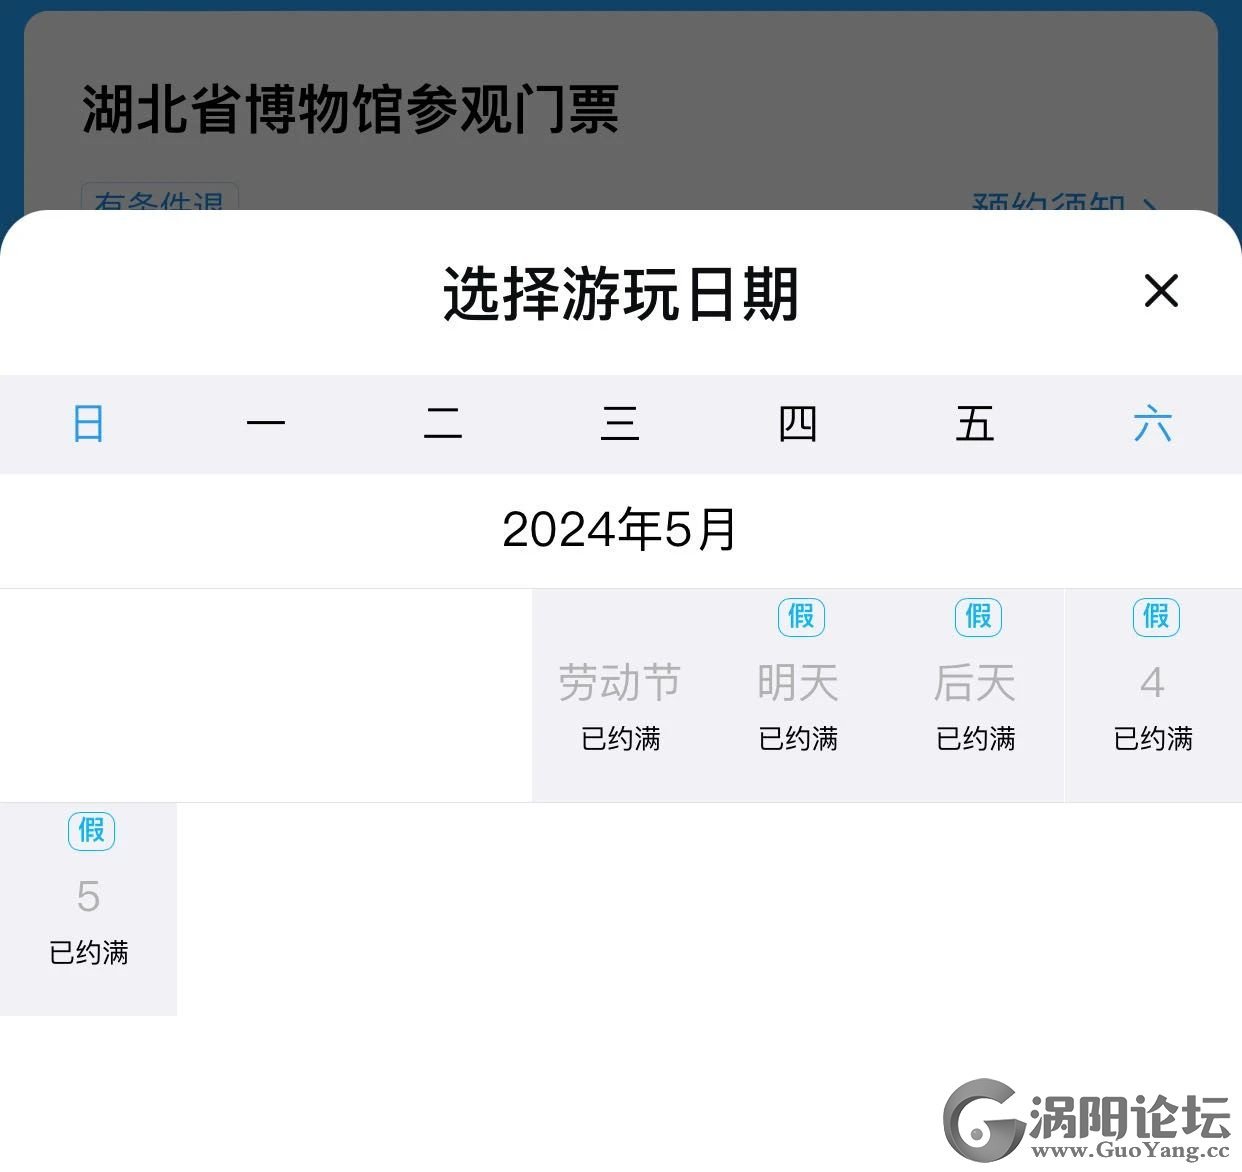Click 已约满 status under 劳动节
Viewport: 1242px width, 1172px height.
click(621, 739)
